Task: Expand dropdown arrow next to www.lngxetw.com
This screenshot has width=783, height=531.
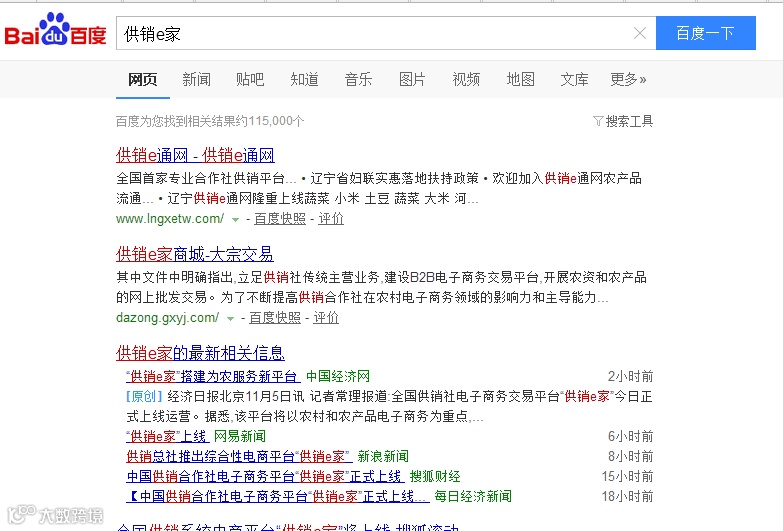Action: 235,219
